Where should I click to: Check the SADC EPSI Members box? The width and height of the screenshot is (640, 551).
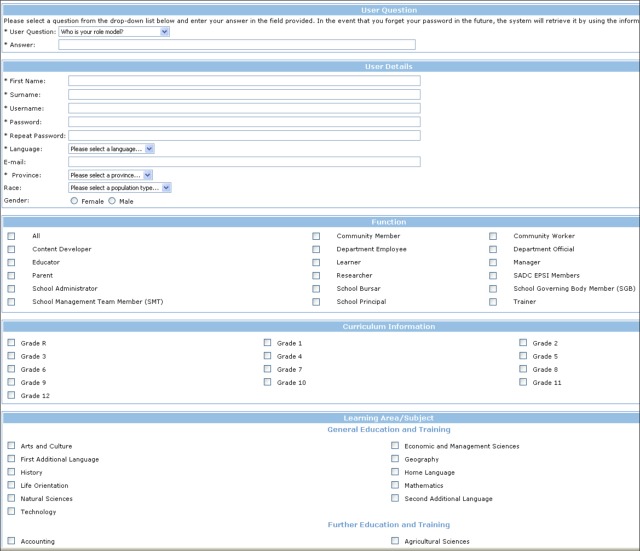pos(493,275)
